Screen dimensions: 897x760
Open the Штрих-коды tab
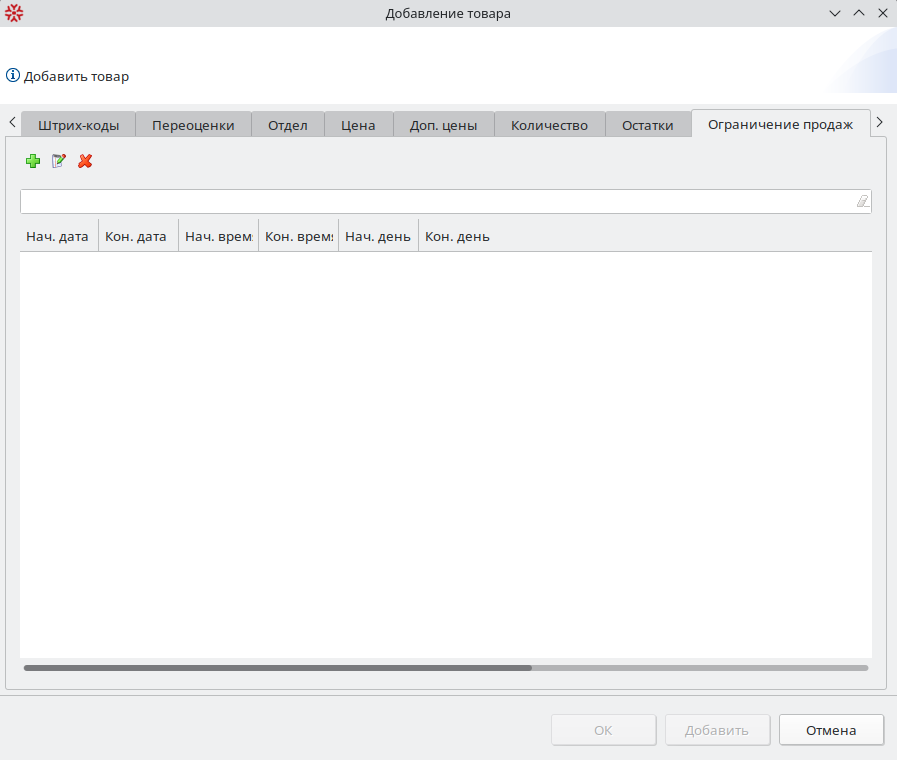click(x=78, y=125)
